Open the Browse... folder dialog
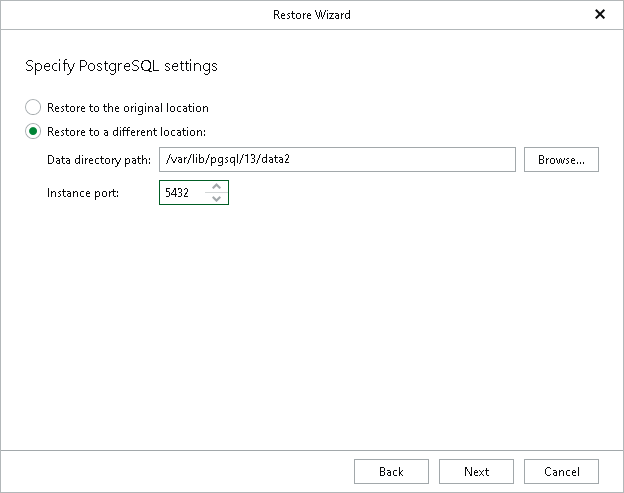Screen dimensions: 624x493 (561, 160)
